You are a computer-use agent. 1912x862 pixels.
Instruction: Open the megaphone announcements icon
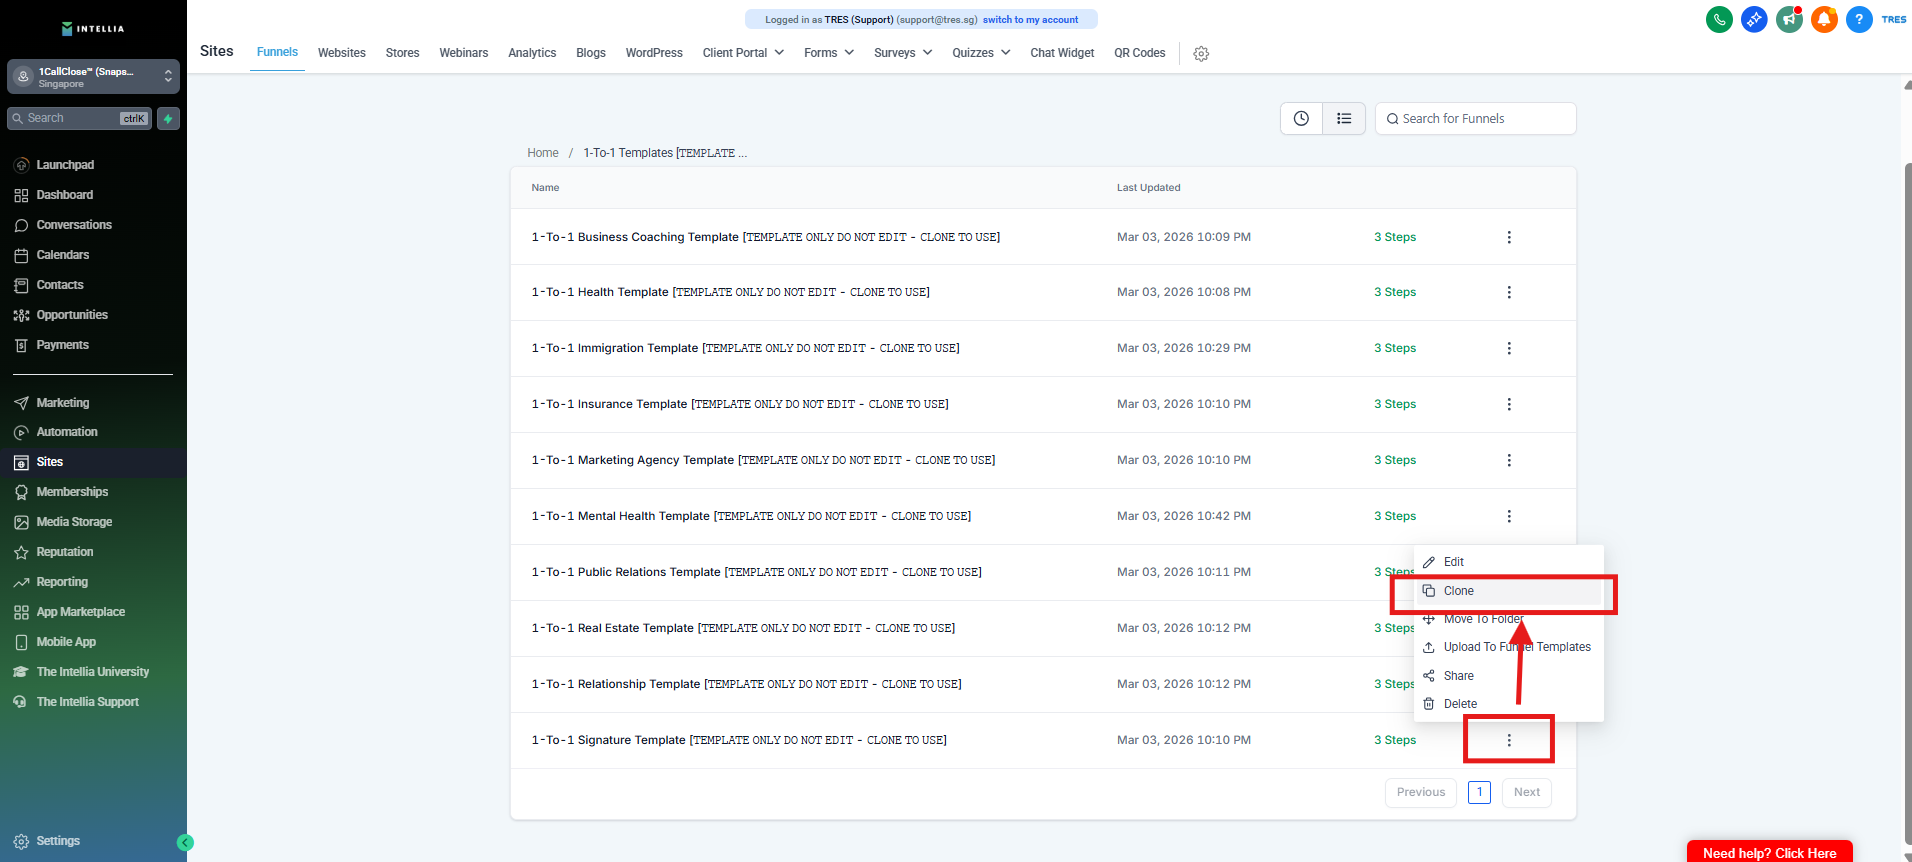(x=1789, y=19)
